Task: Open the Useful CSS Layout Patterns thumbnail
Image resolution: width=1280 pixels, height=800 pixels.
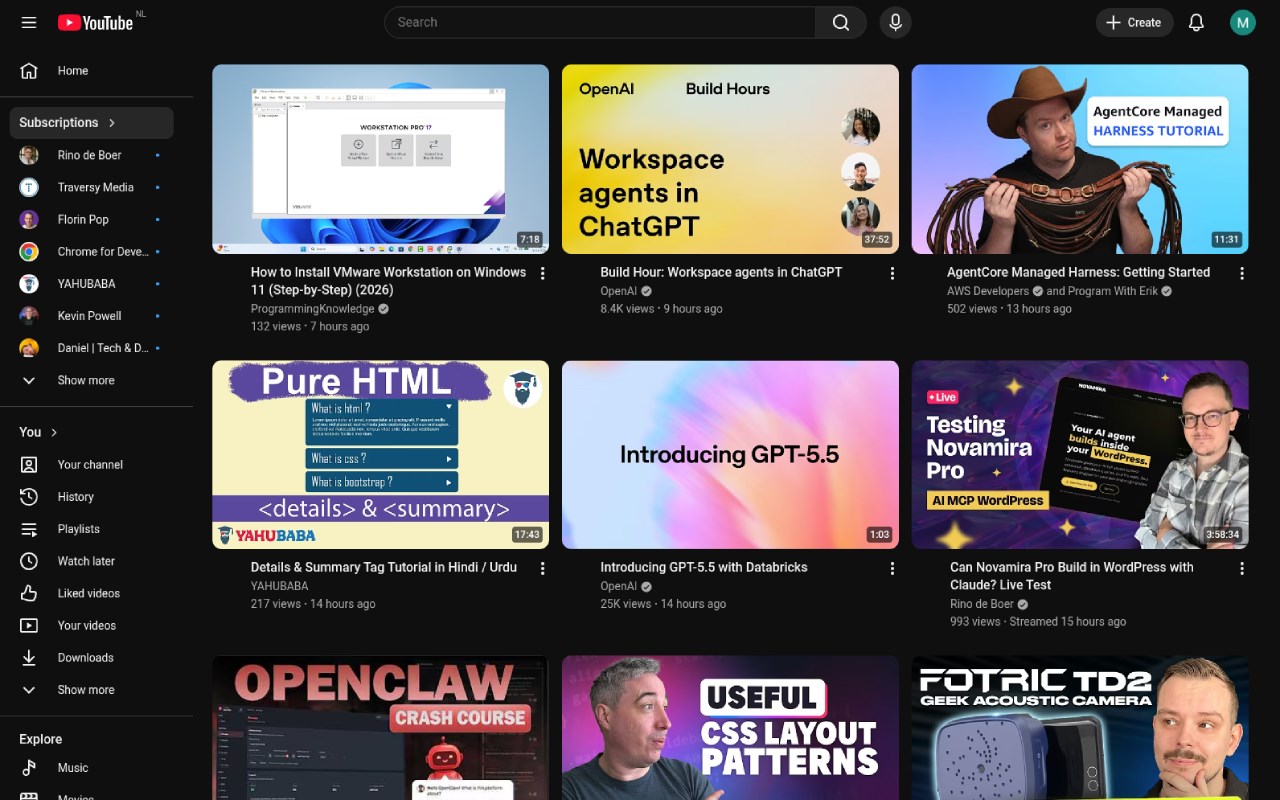Action: [730, 727]
